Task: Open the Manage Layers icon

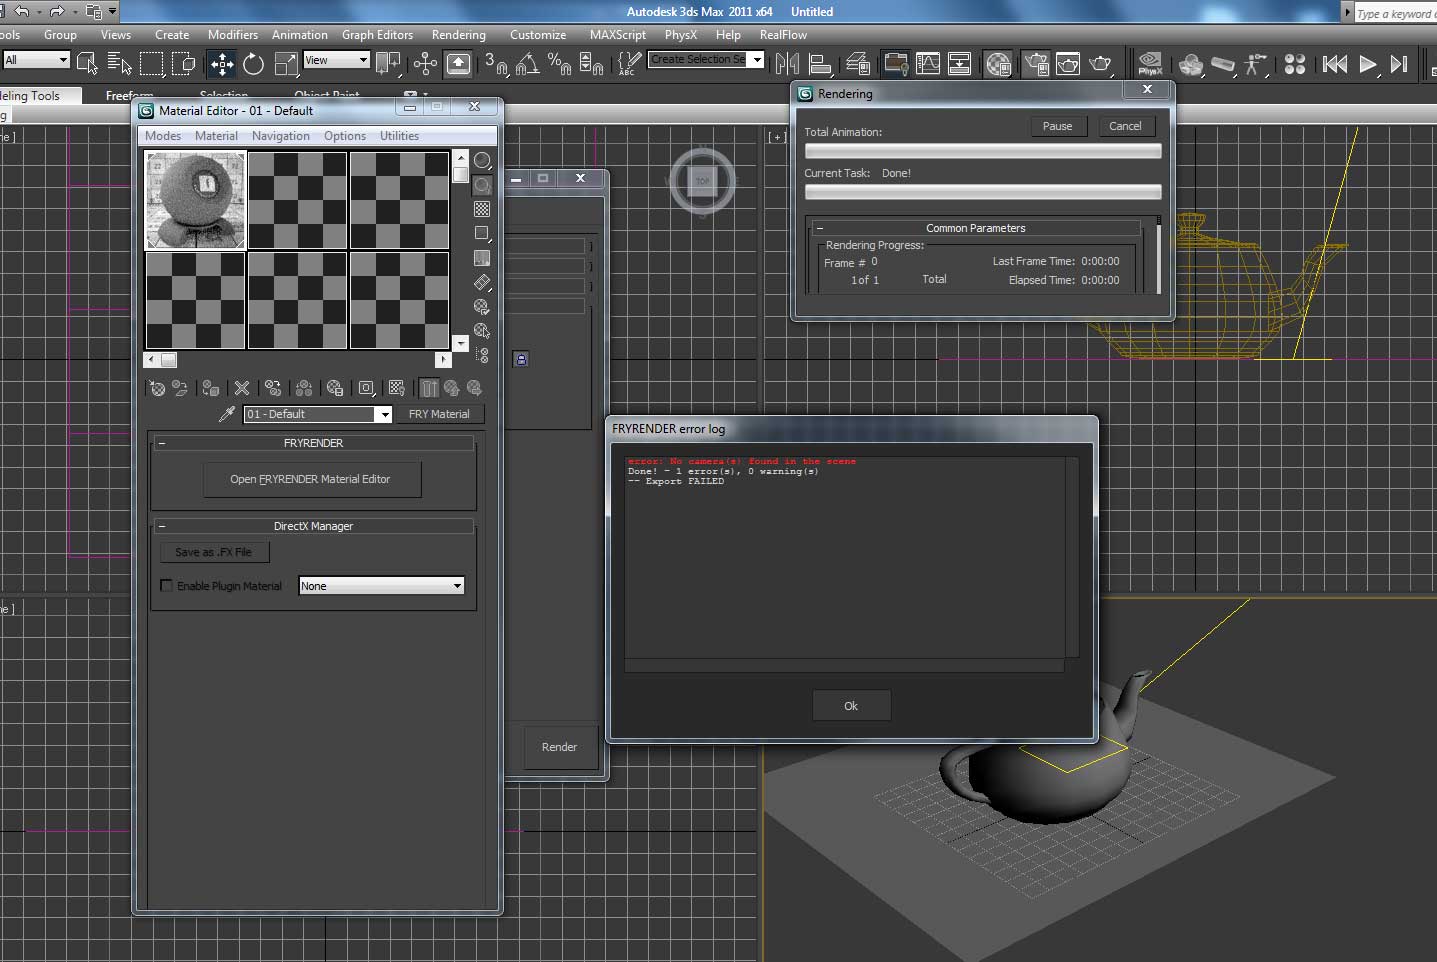Action: [858, 64]
